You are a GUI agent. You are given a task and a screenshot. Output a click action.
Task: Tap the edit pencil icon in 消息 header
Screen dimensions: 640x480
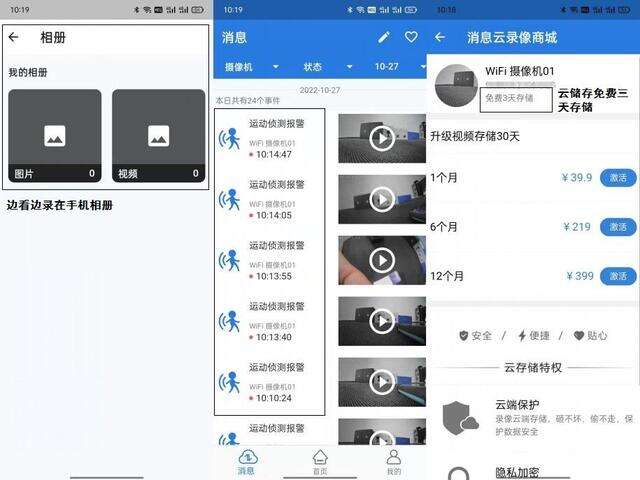(x=384, y=38)
